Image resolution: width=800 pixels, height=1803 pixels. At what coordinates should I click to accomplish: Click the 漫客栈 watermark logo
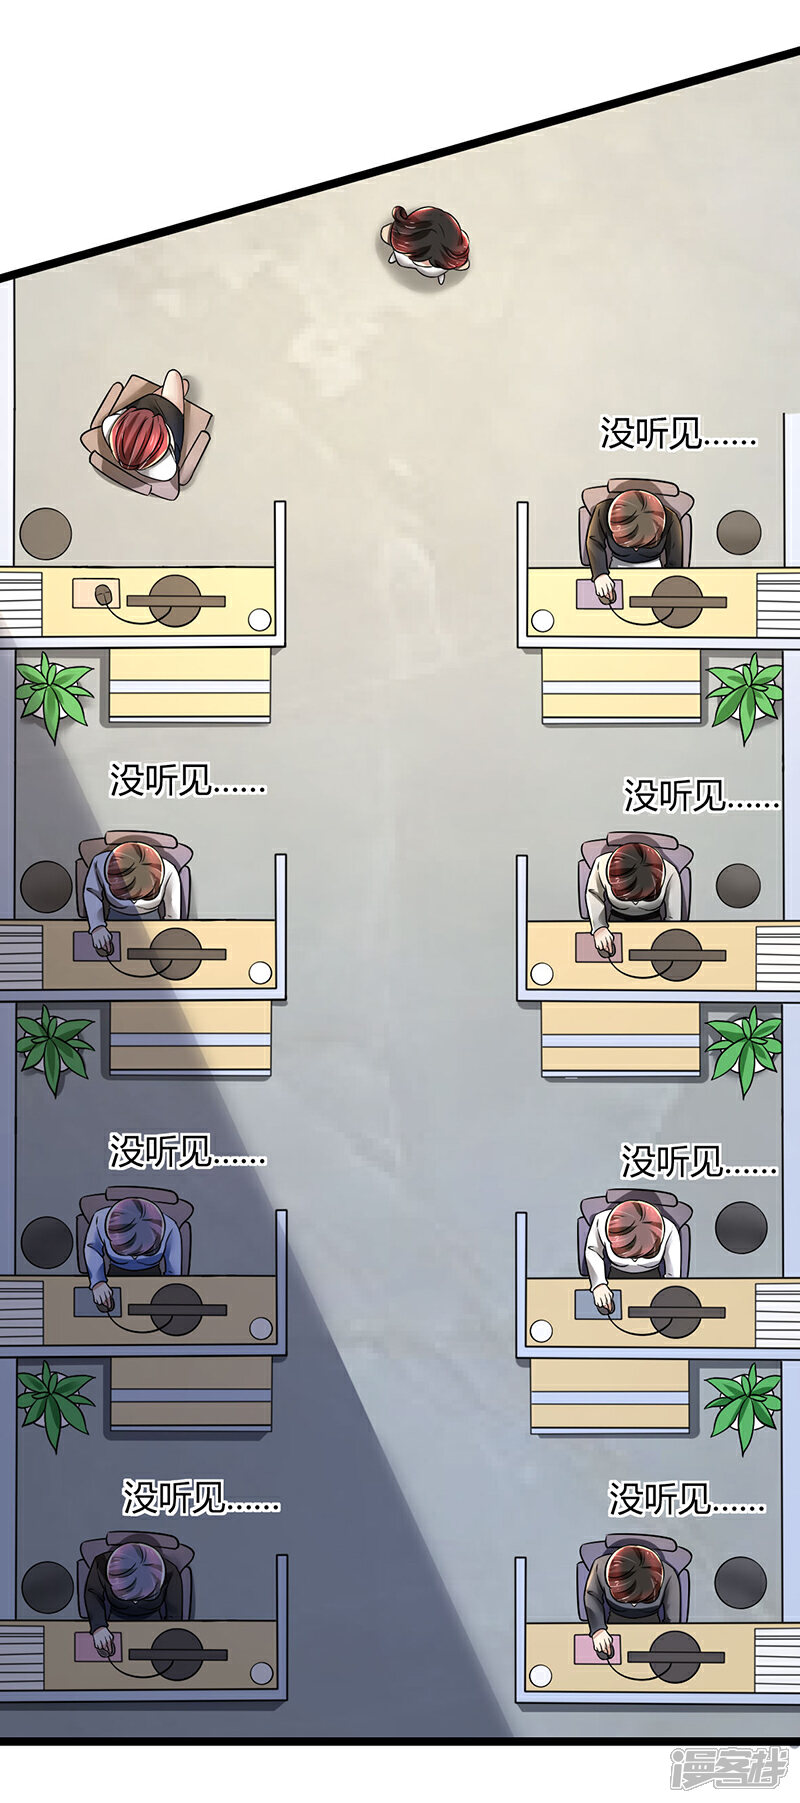coord(729,1768)
